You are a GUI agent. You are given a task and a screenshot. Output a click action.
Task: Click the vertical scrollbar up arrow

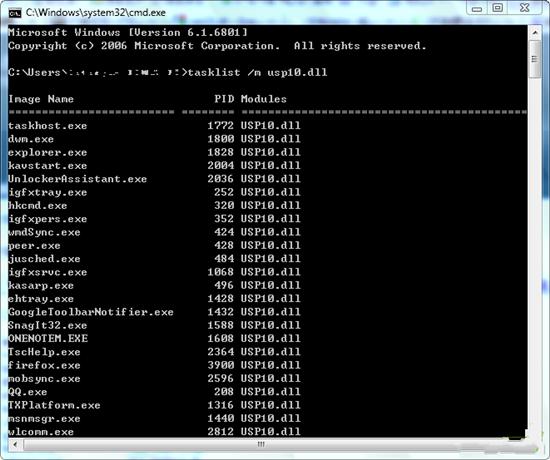[535, 33]
